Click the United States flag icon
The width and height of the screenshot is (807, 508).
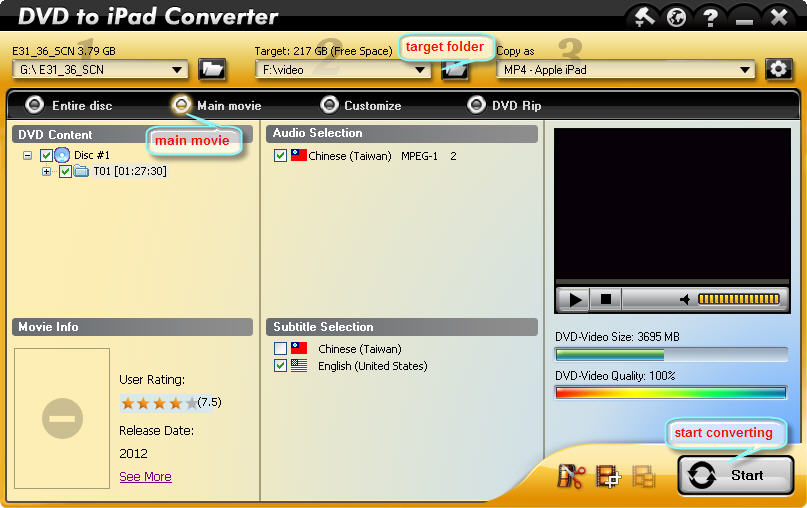click(299, 366)
